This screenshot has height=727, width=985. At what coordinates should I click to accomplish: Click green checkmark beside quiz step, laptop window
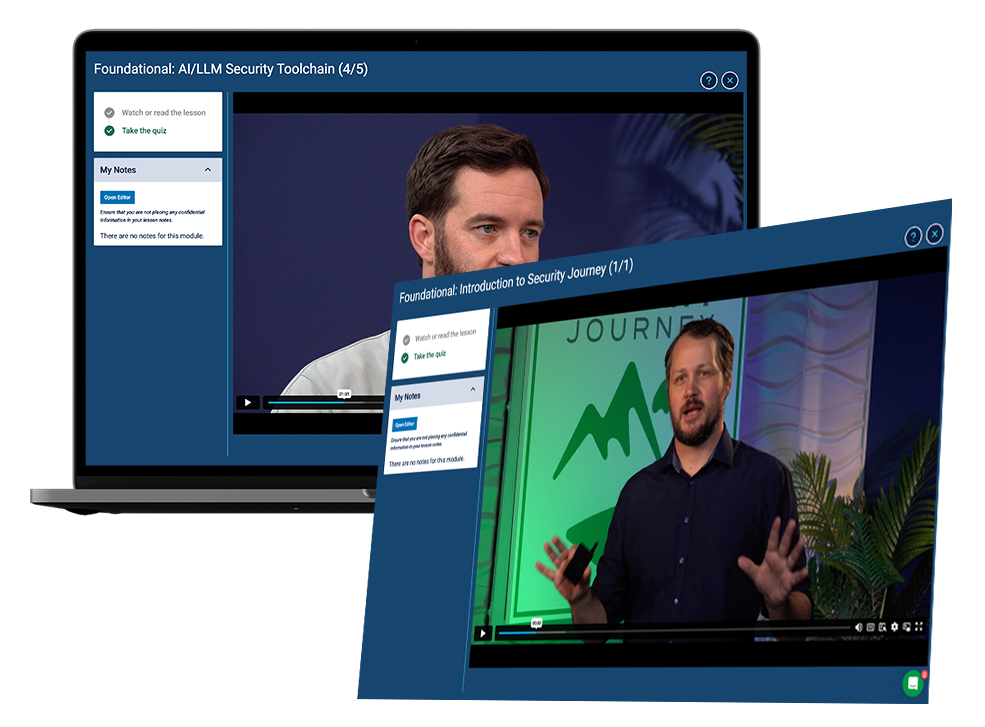[x=109, y=131]
